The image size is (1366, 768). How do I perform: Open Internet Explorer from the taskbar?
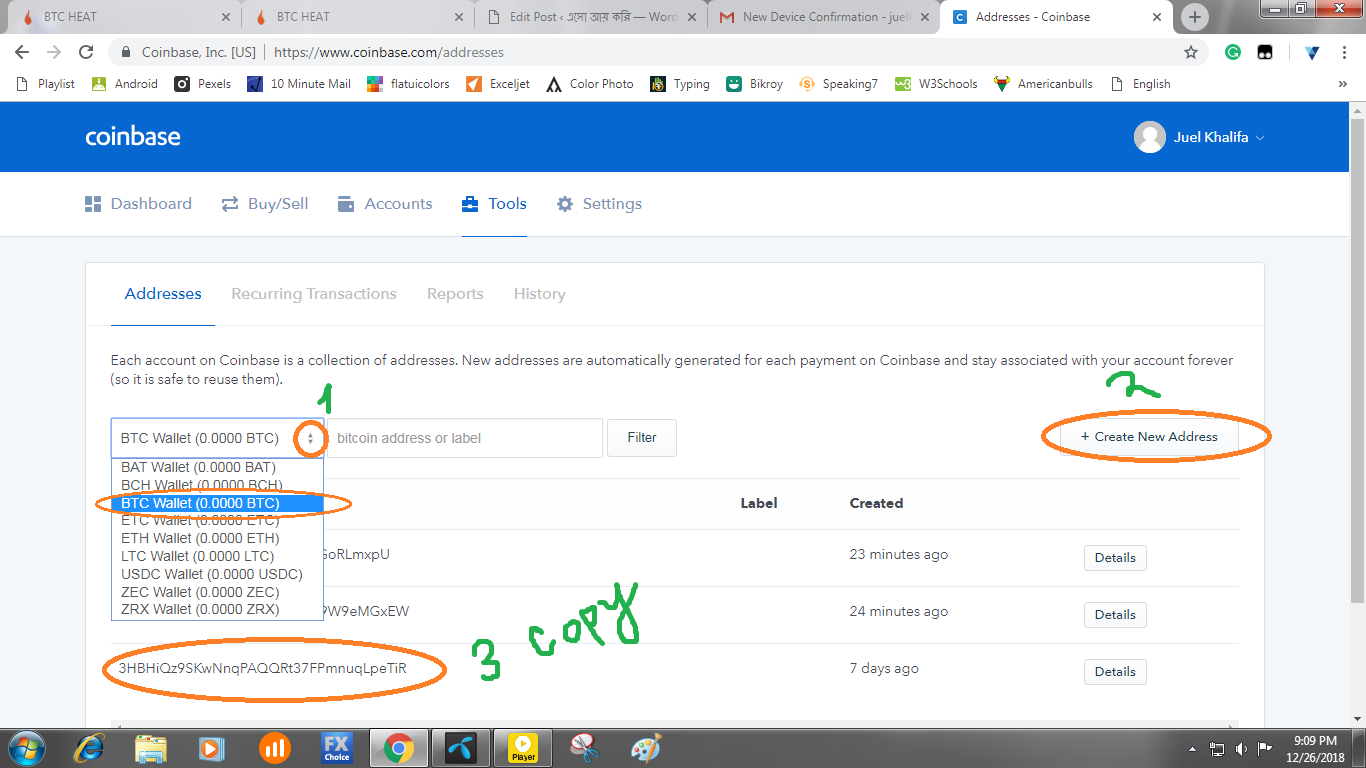pos(89,747)
